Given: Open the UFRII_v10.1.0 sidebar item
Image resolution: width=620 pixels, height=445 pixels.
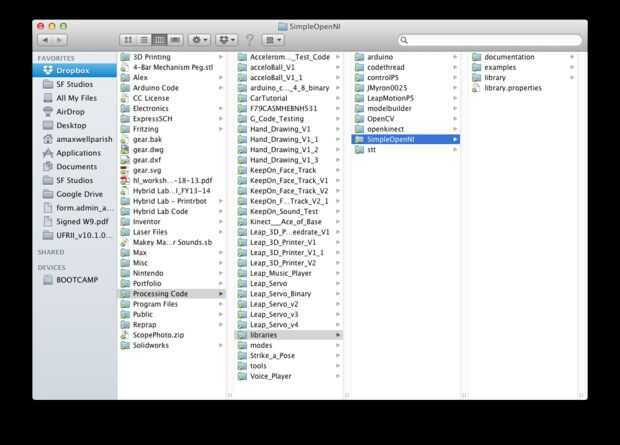Looking at the screenshot, I should [x=75, y=235].
